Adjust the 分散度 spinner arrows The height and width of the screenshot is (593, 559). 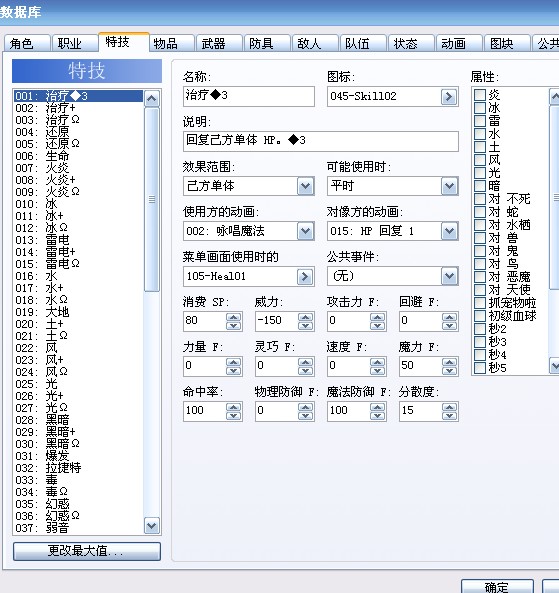click(449, 411)
